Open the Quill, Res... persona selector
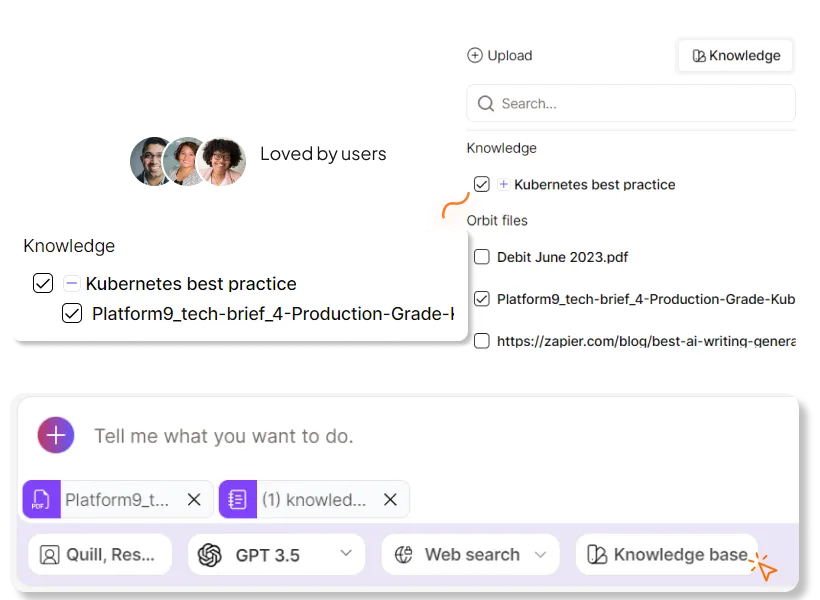The image size is (820, 600). click(98, 554)
